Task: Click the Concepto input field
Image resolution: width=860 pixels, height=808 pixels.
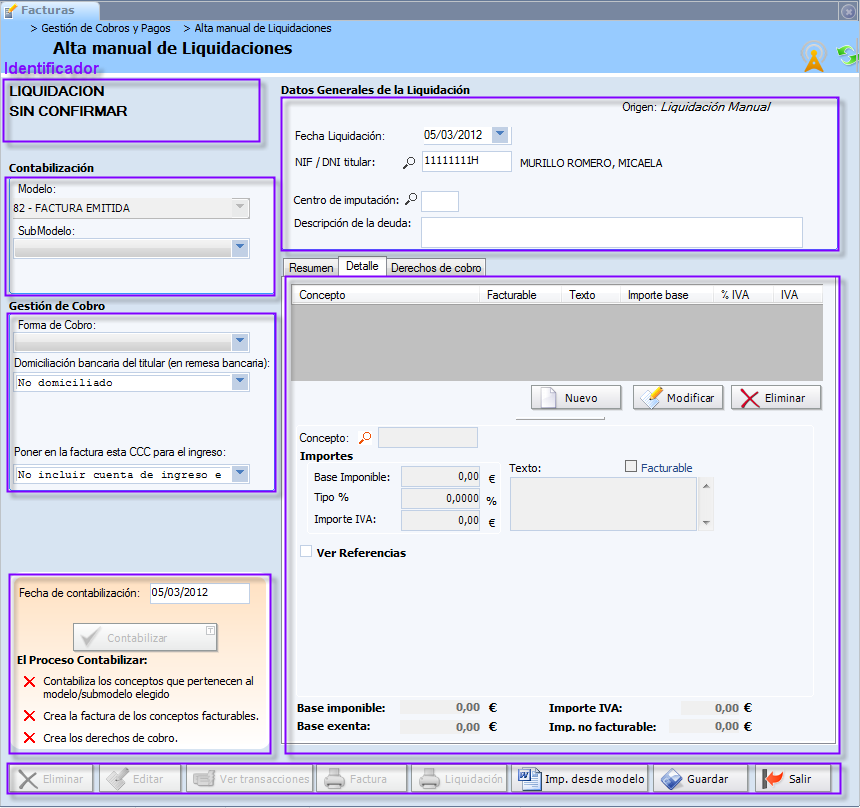Action: (428, 438)
